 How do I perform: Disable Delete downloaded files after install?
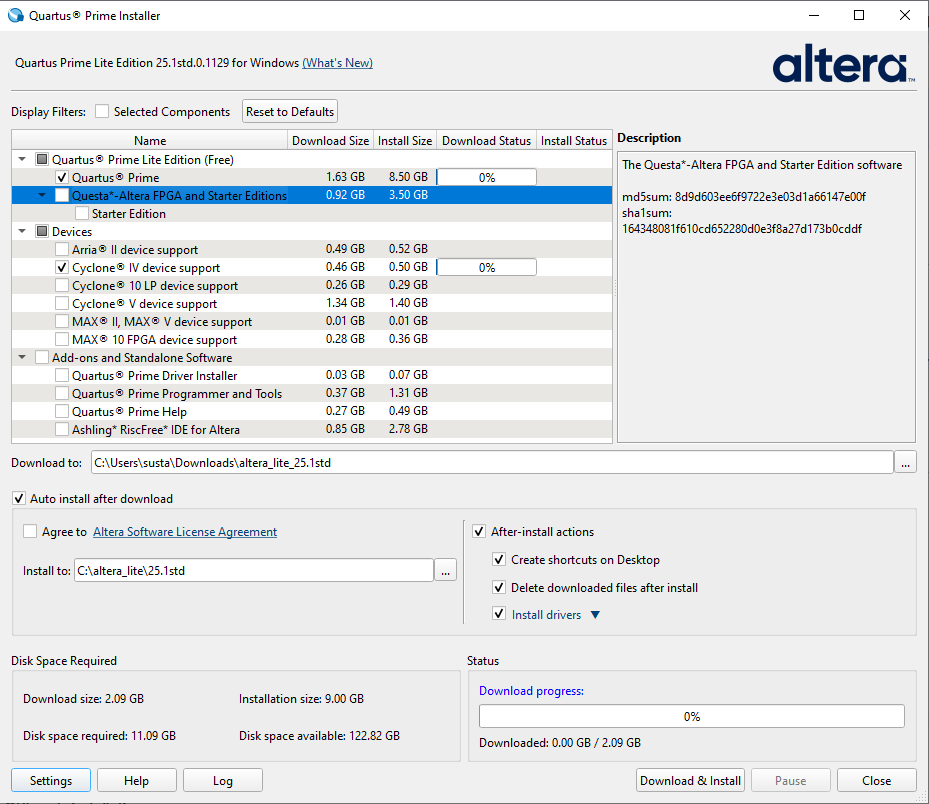coord(499,588)
